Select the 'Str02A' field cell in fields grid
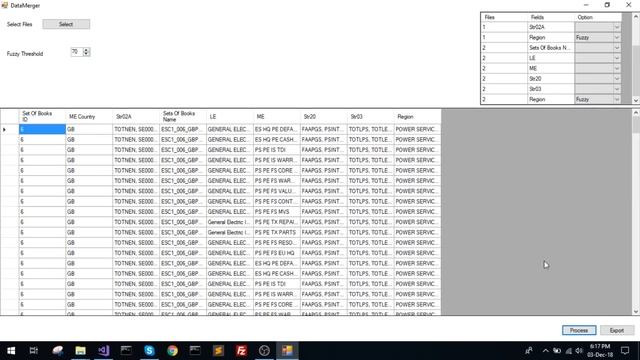This screenshot has width=640, height=360. [x=551, y=27]
